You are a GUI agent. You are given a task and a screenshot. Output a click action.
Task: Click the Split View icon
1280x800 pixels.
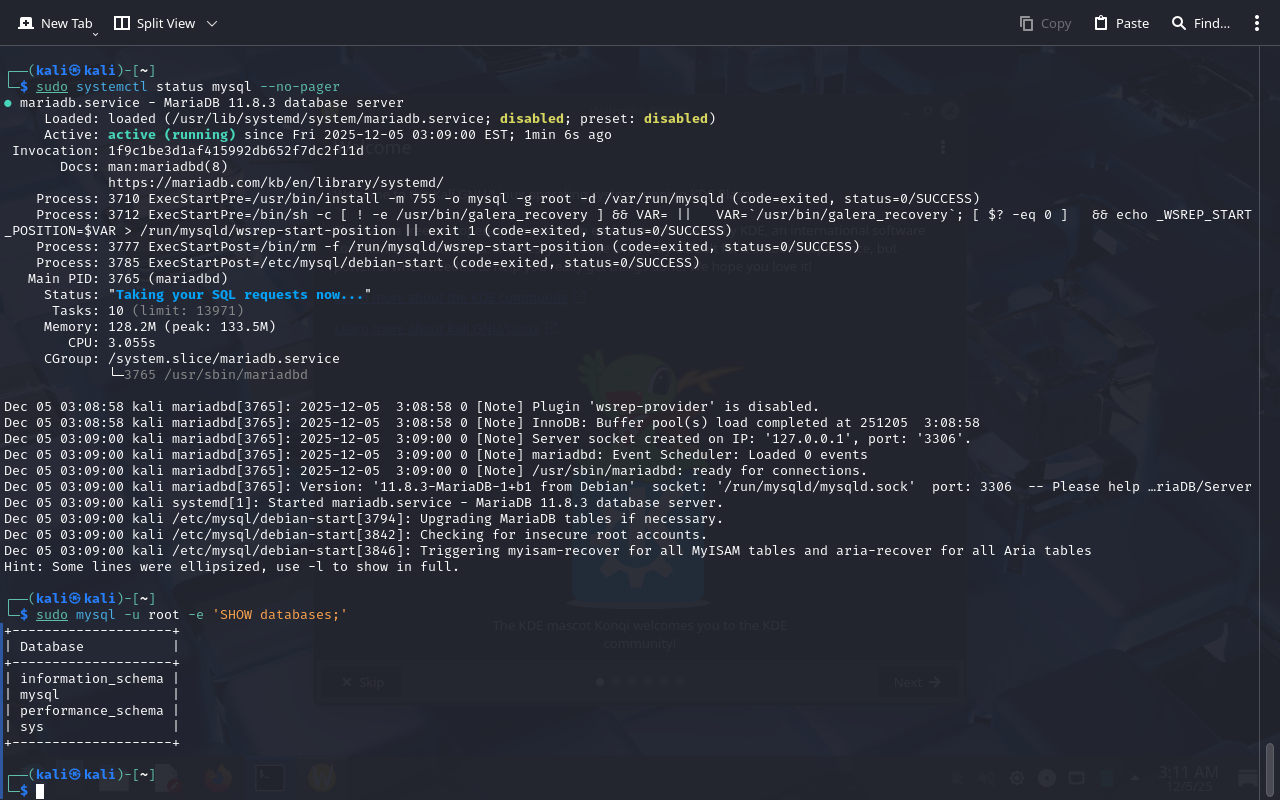122,23
